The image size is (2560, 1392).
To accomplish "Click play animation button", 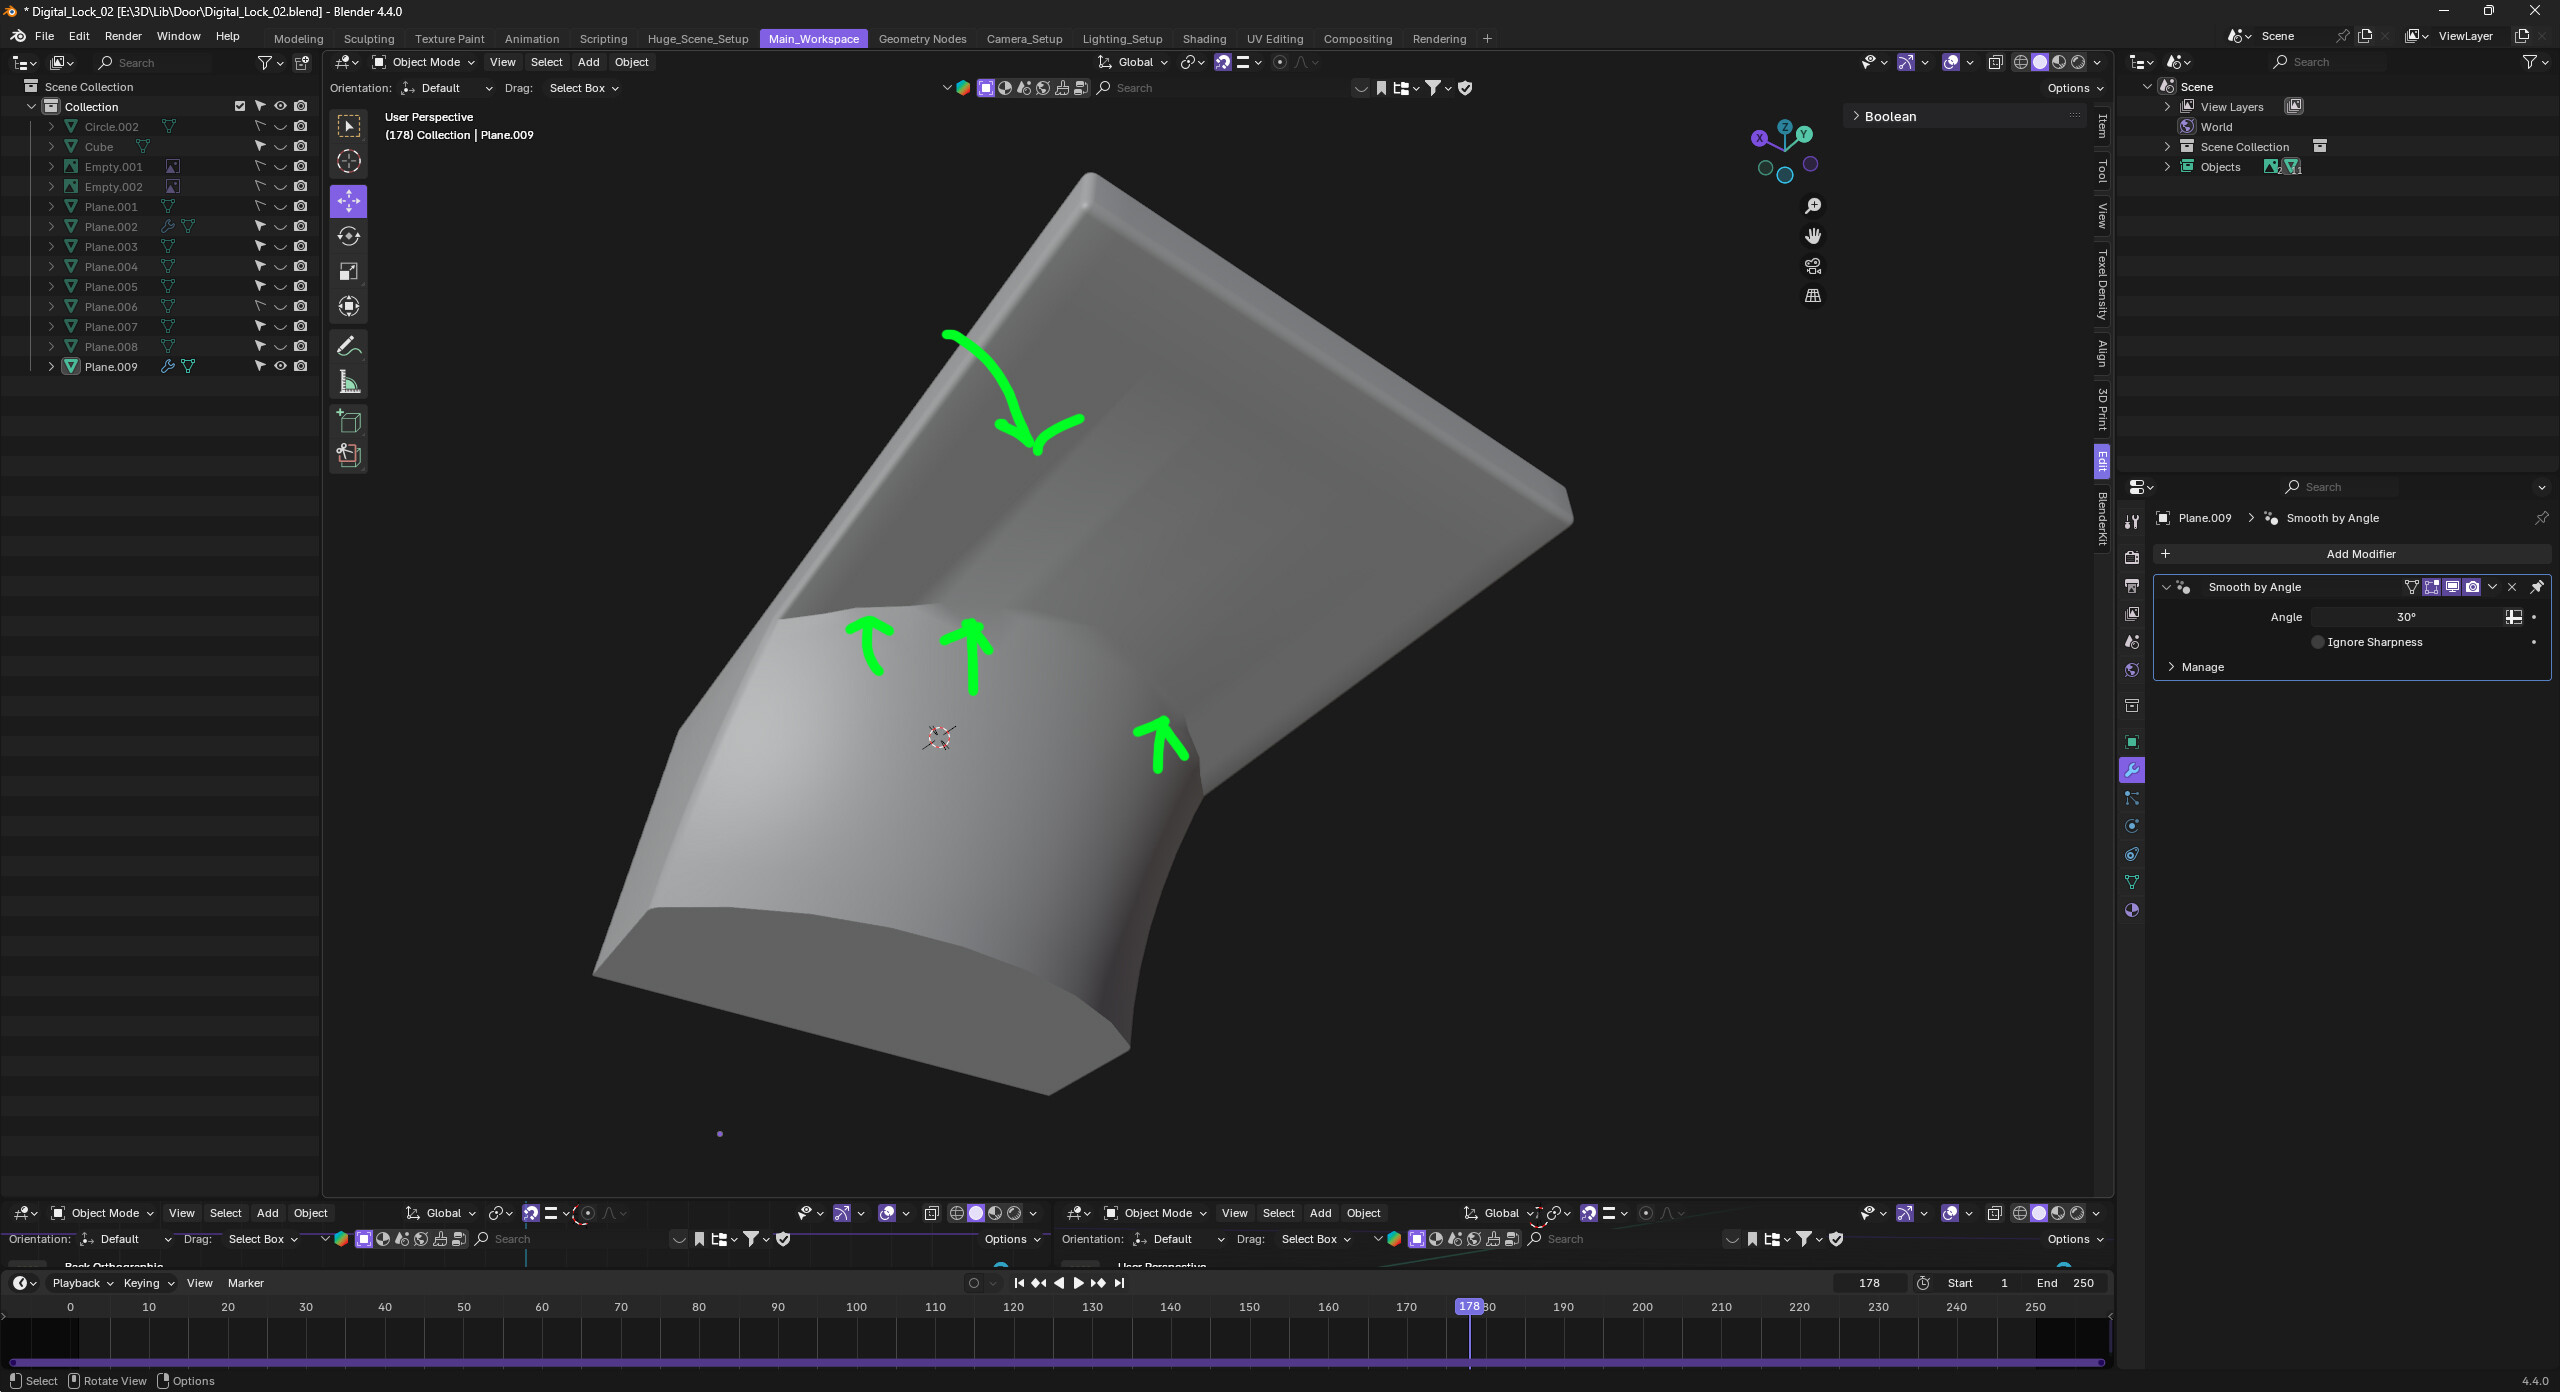I will coord(1078,1283).
